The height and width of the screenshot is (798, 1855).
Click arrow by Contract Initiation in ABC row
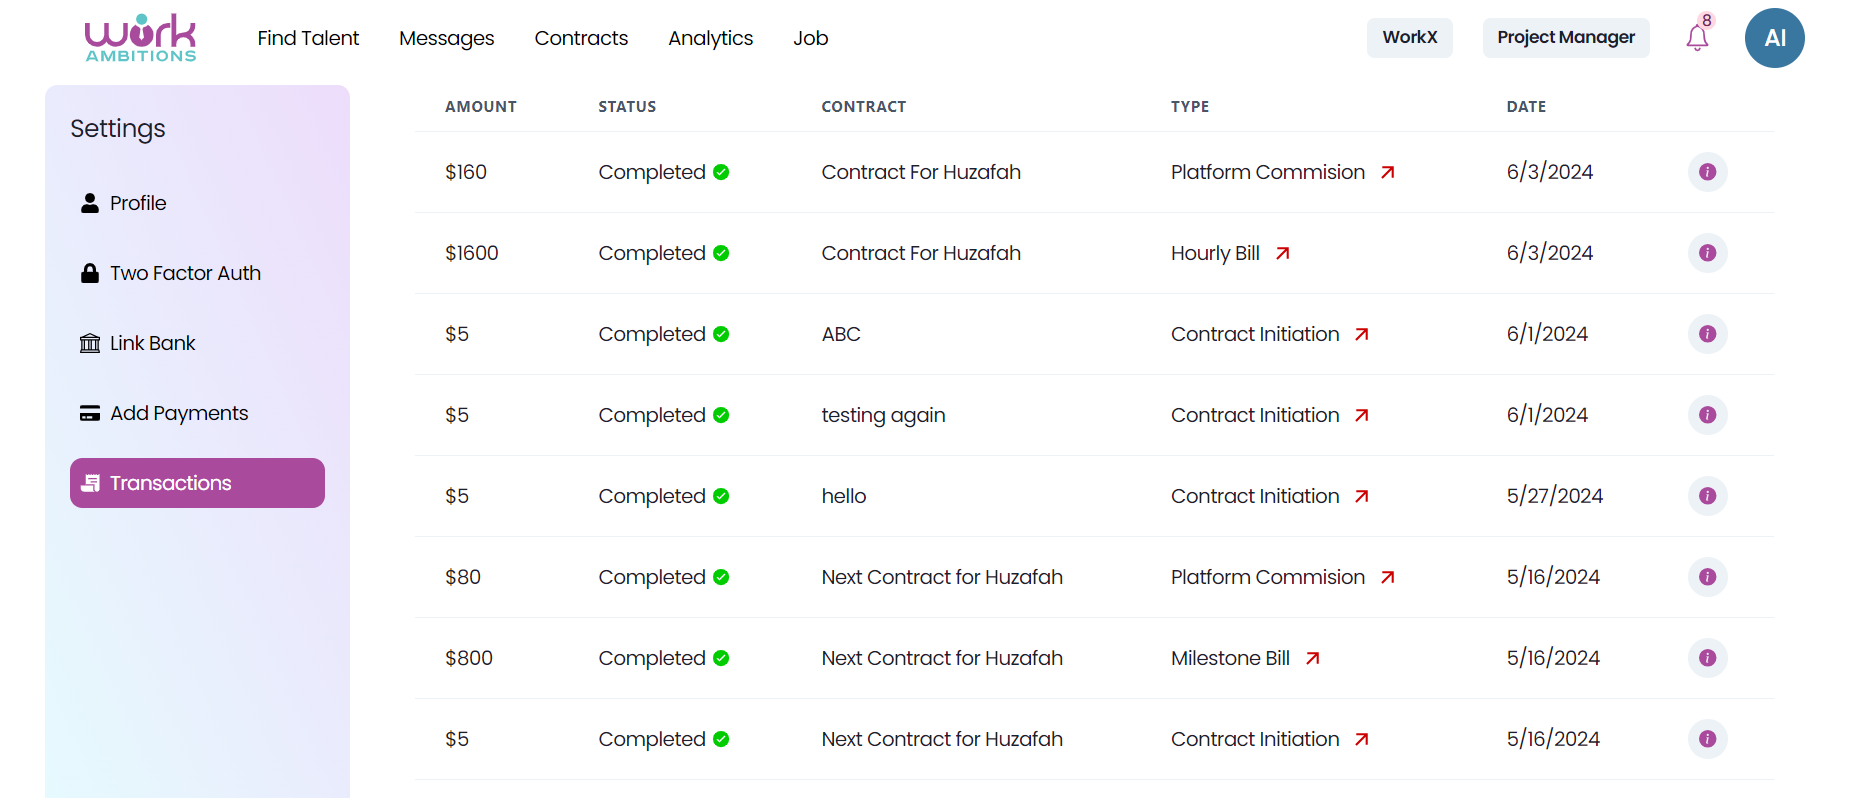point(1362,334)
